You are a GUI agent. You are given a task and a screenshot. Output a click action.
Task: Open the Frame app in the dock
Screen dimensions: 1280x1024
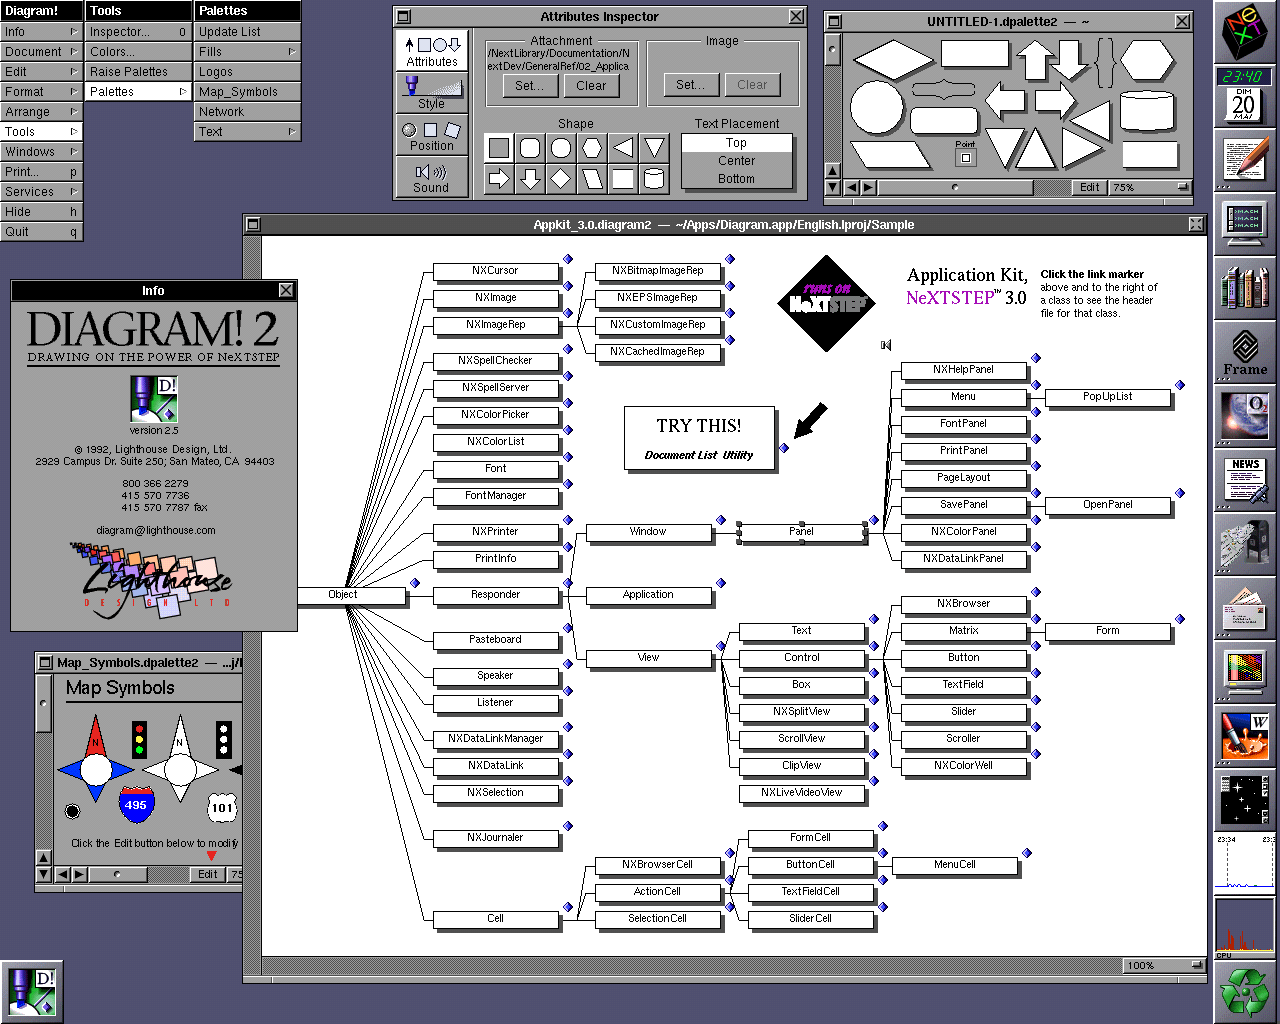coord(1245,352)
